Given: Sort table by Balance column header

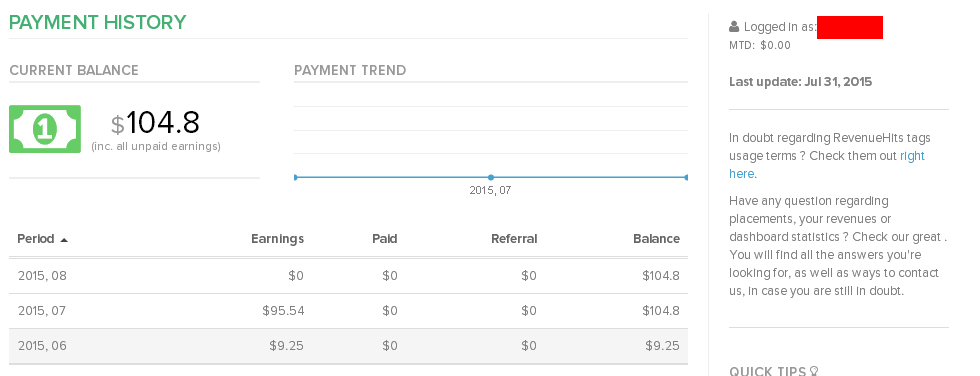Looking at the screenshot, I should [x=656, y=239].
